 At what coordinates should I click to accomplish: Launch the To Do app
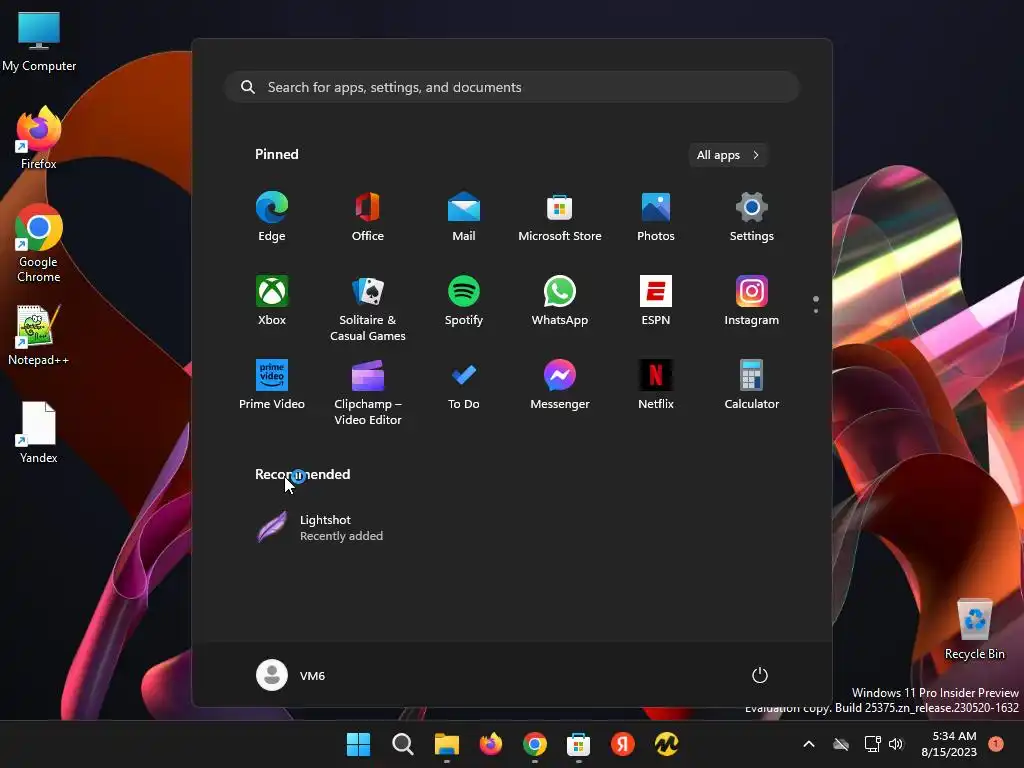pos(464,385)
